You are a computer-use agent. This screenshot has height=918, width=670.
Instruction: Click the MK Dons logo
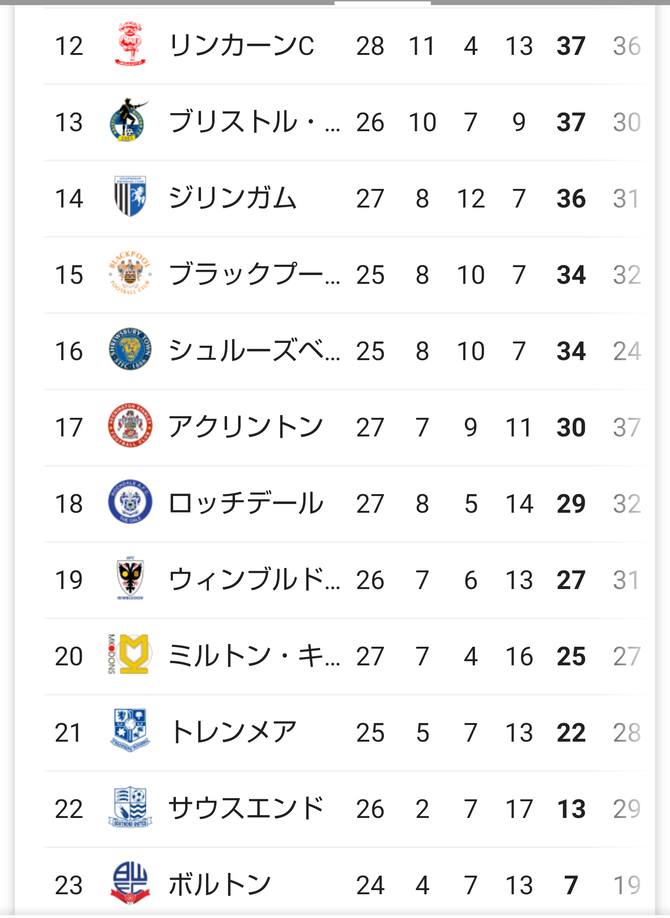[130, 655]
